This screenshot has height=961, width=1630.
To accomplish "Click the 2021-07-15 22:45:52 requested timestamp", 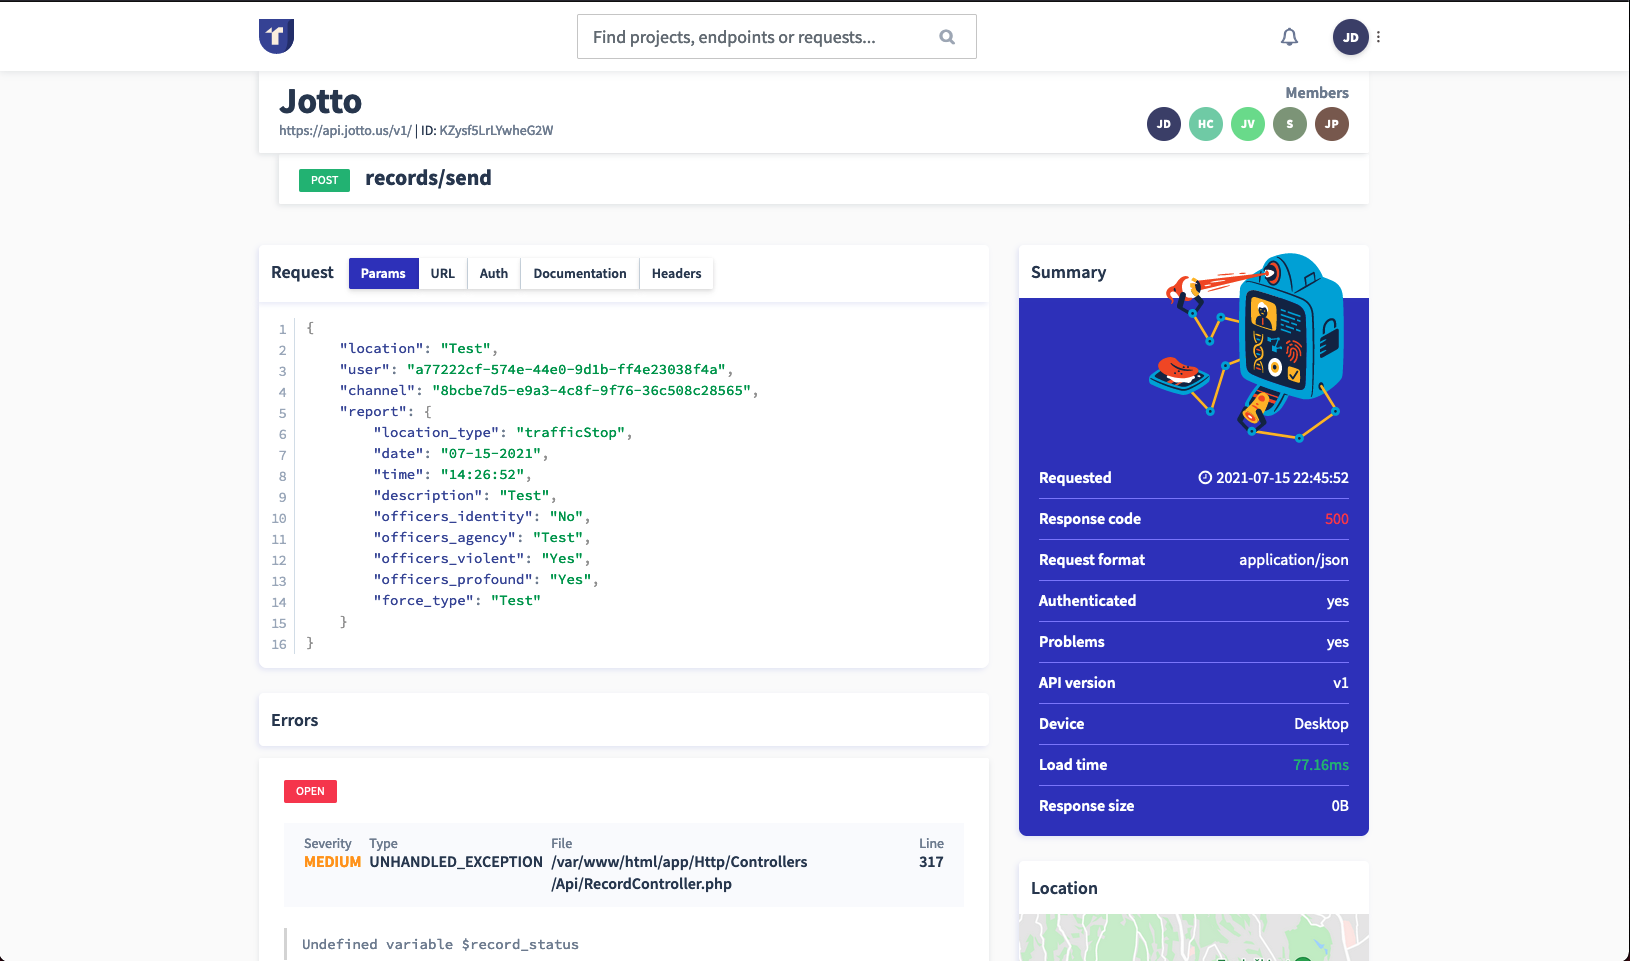I will 1282,478.
